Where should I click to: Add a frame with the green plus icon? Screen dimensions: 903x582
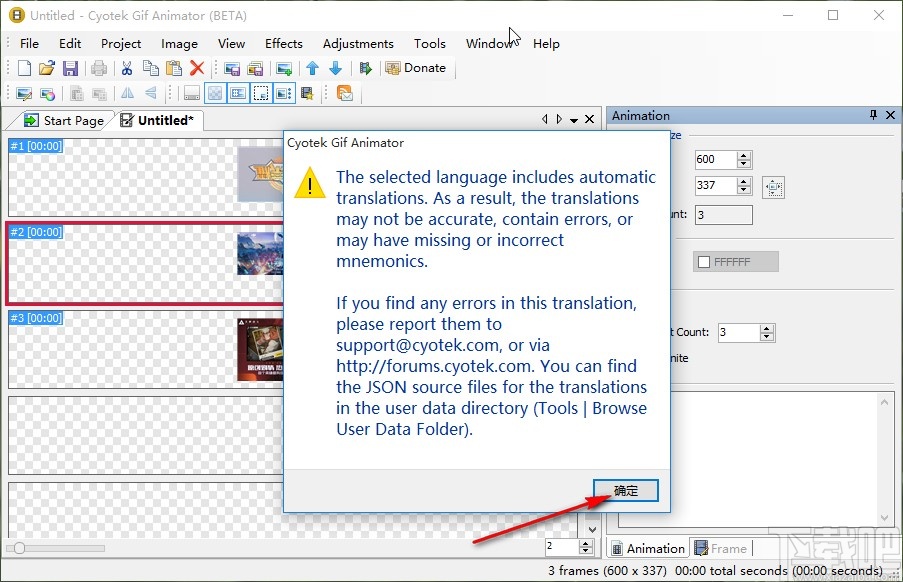[x=284, y=69]
